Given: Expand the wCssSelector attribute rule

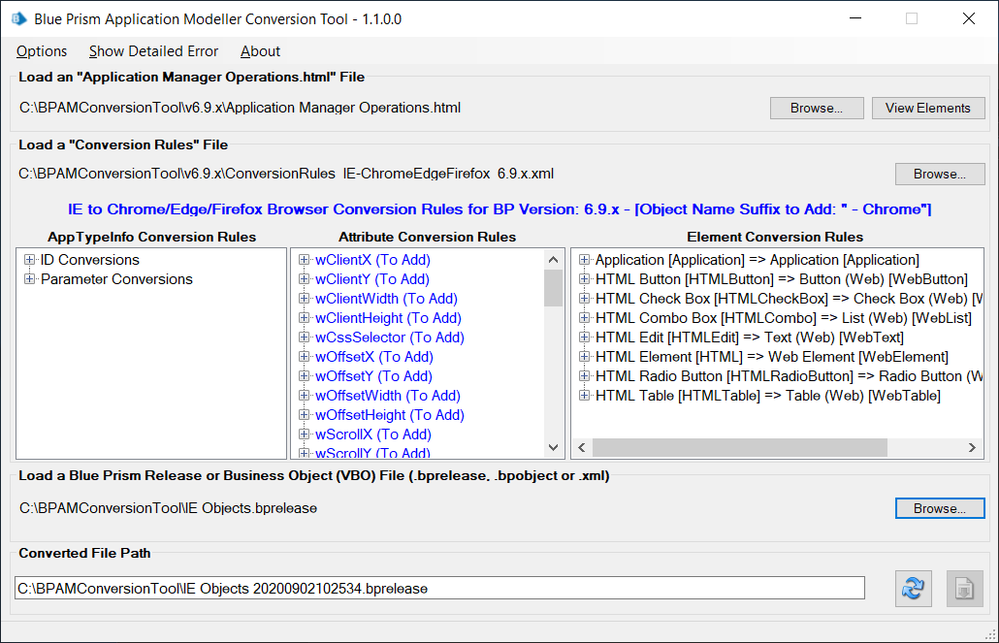Looking at the screenshot, I should coord(304,338).
